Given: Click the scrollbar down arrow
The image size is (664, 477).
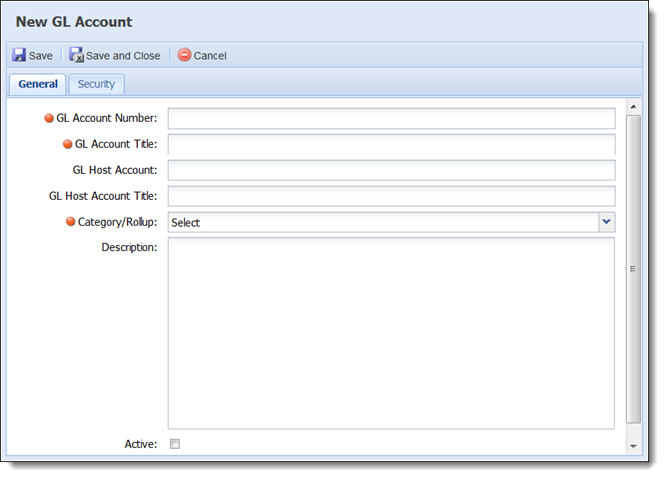Looking at the screenshot, I should click(633, 446).
